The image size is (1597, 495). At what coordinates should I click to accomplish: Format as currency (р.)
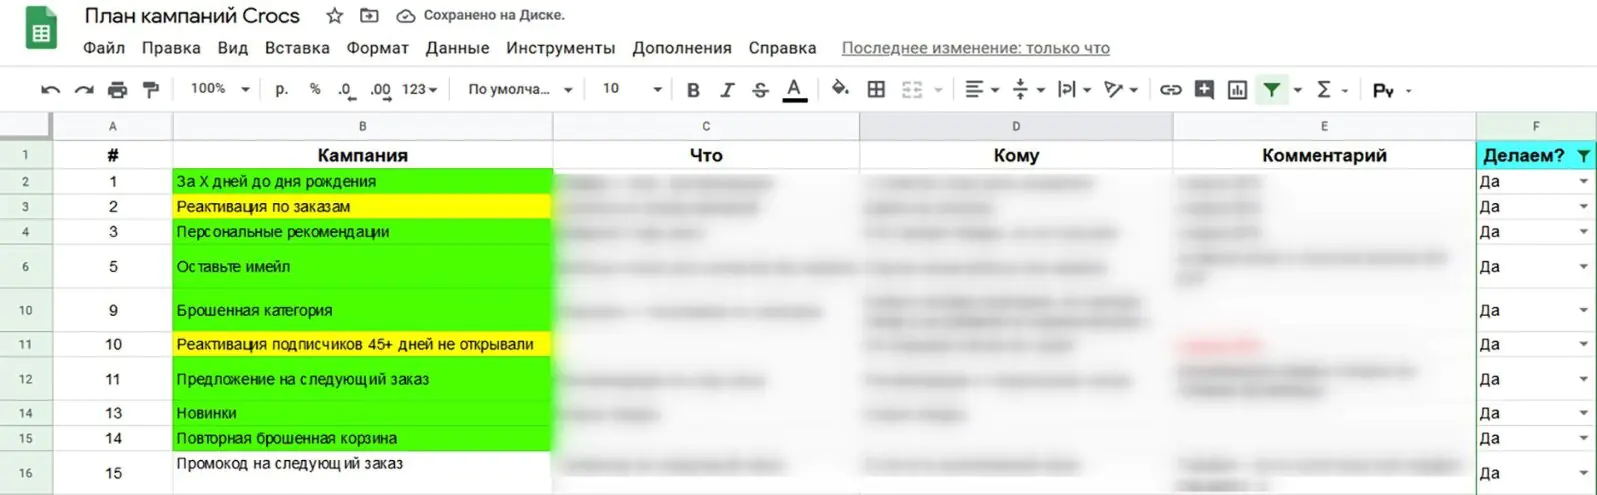pos(282,89)
